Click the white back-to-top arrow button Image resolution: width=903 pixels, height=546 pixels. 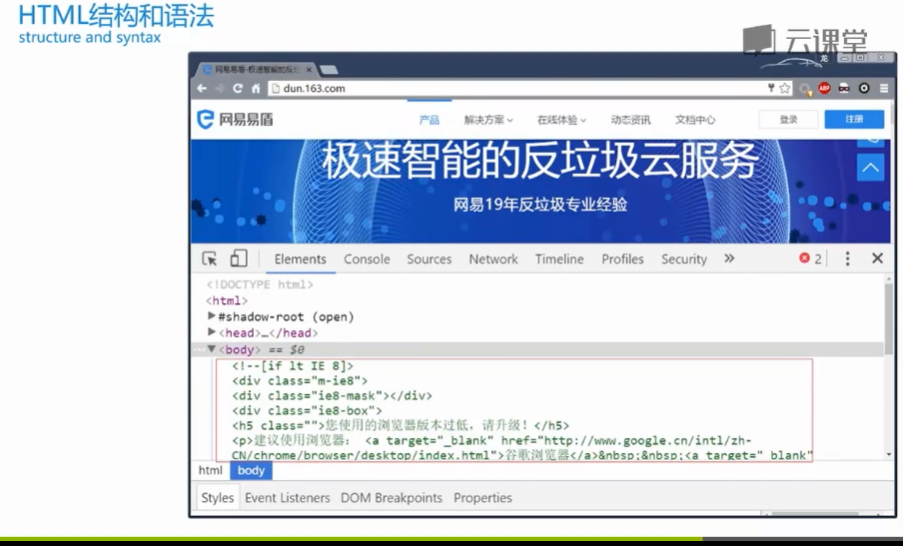point(870,168)
